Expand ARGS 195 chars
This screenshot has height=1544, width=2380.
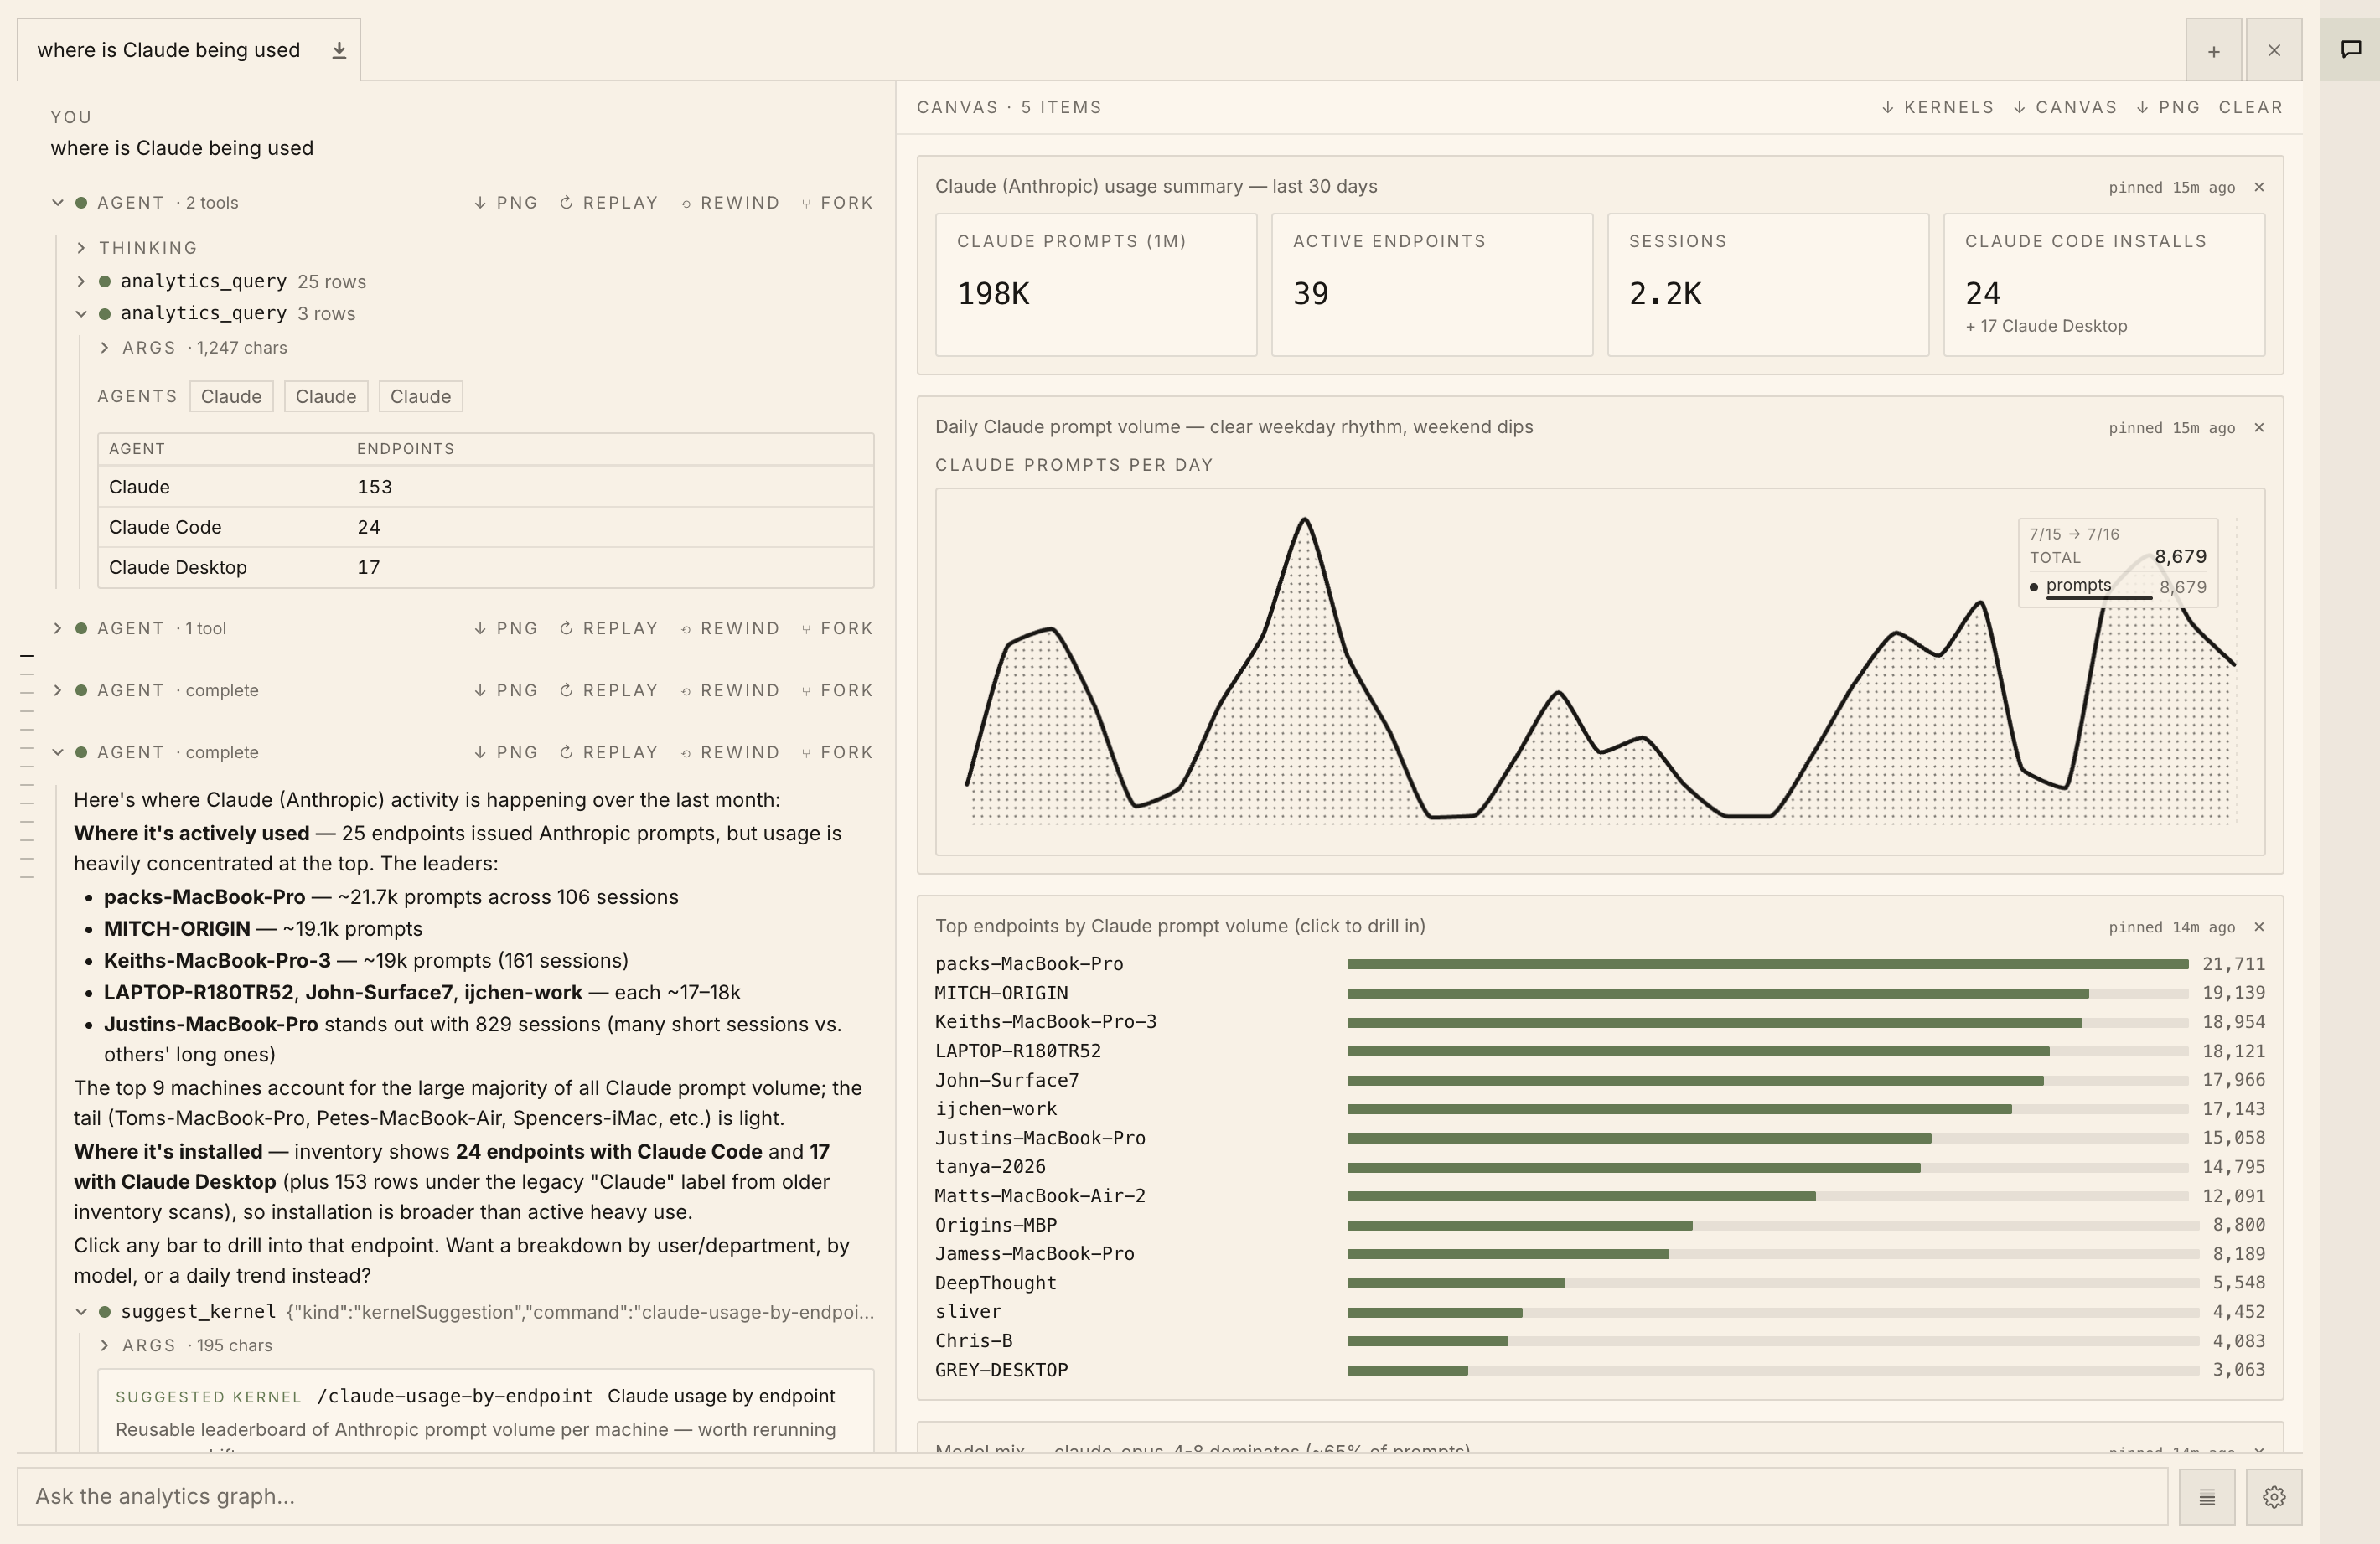(x=104, y=1345)
